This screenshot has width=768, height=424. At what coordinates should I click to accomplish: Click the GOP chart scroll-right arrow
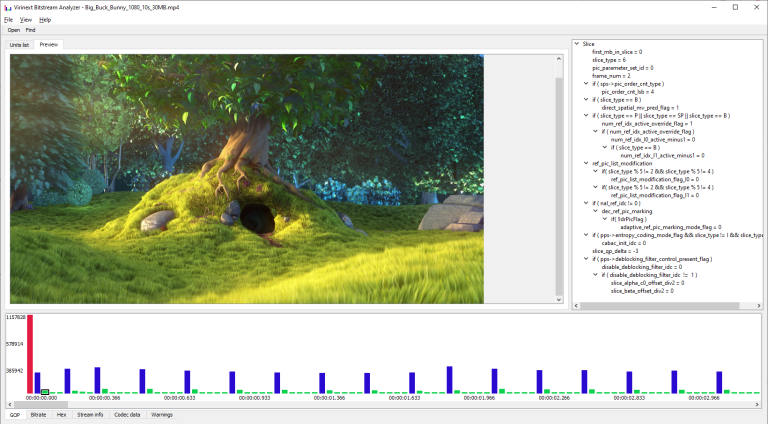[x=759, y=404]
